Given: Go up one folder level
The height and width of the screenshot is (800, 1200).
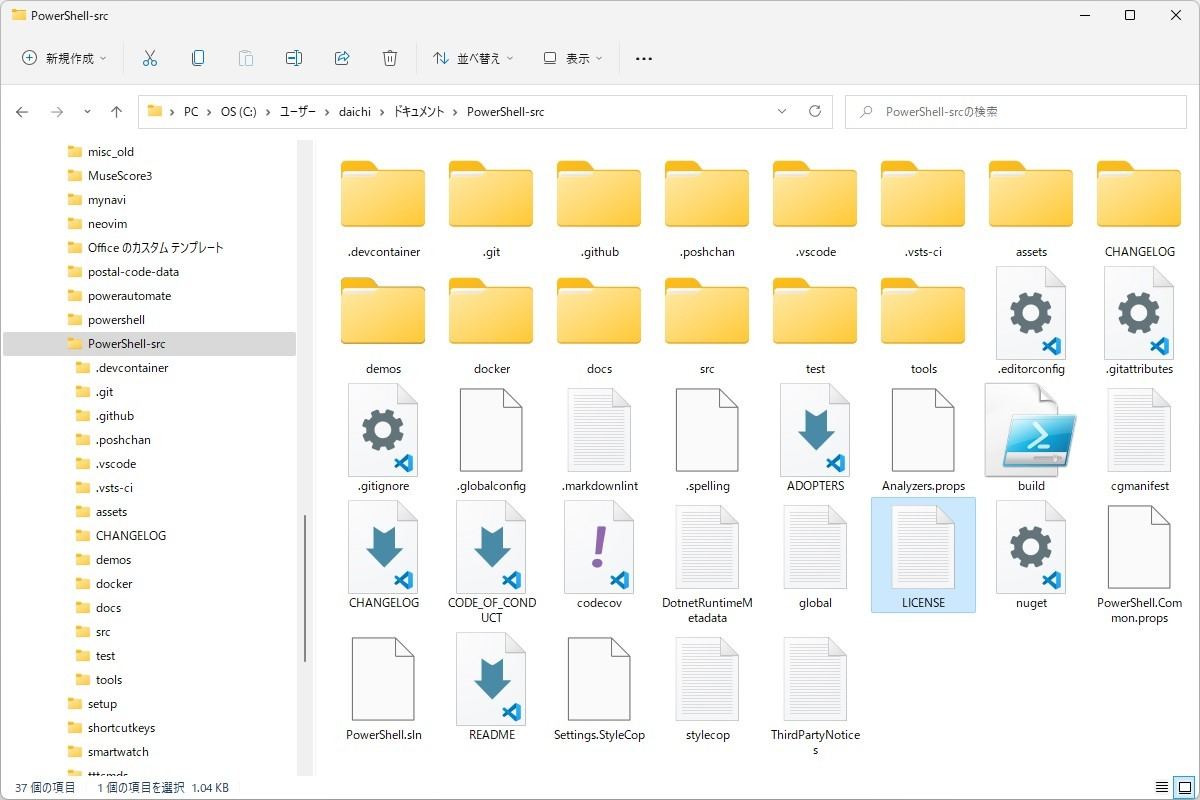Looking at the screenshot, I should 116,112.
